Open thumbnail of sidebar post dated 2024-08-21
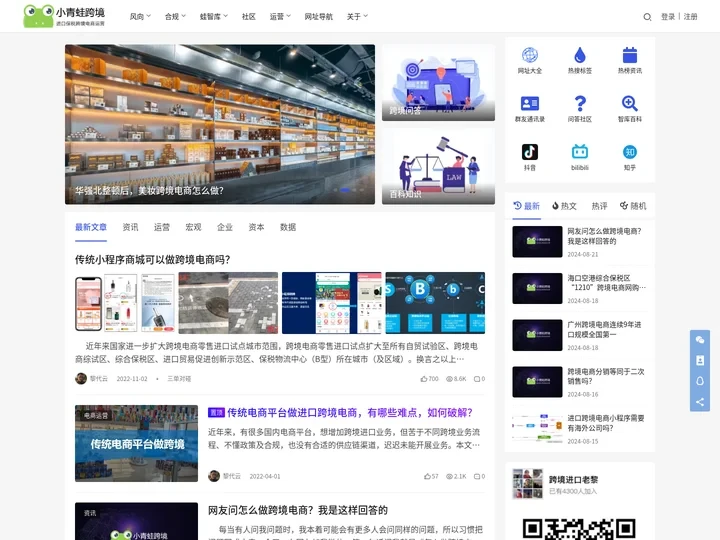The height and width of the screenshot is (540, 720). tap(537, 241)
